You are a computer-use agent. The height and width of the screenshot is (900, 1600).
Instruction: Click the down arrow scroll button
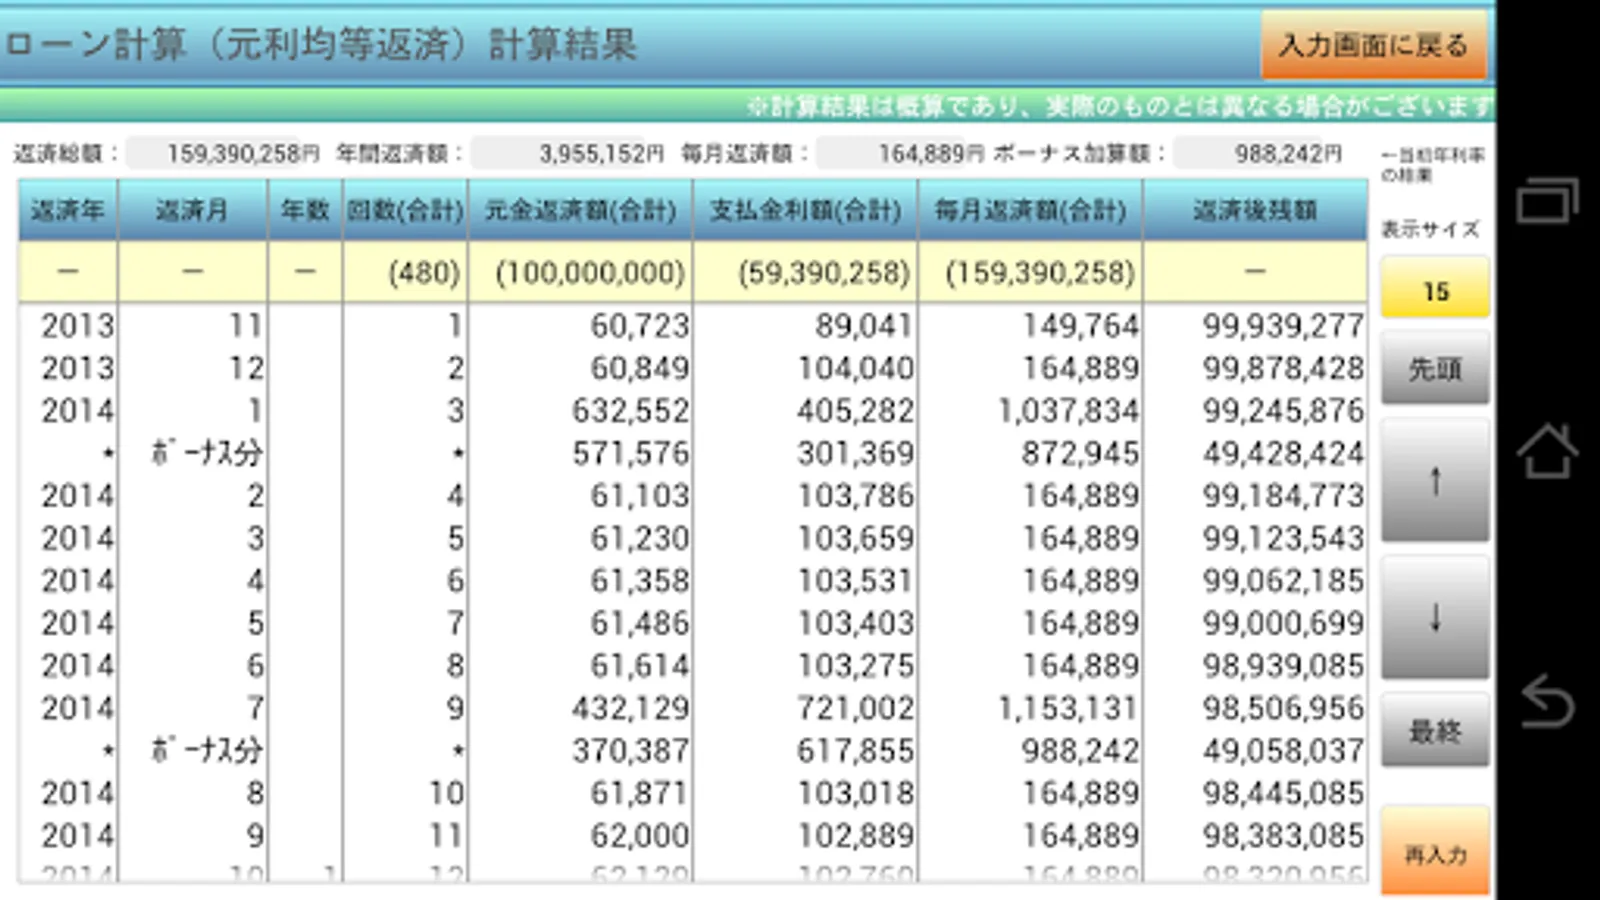pos(1435,618)
